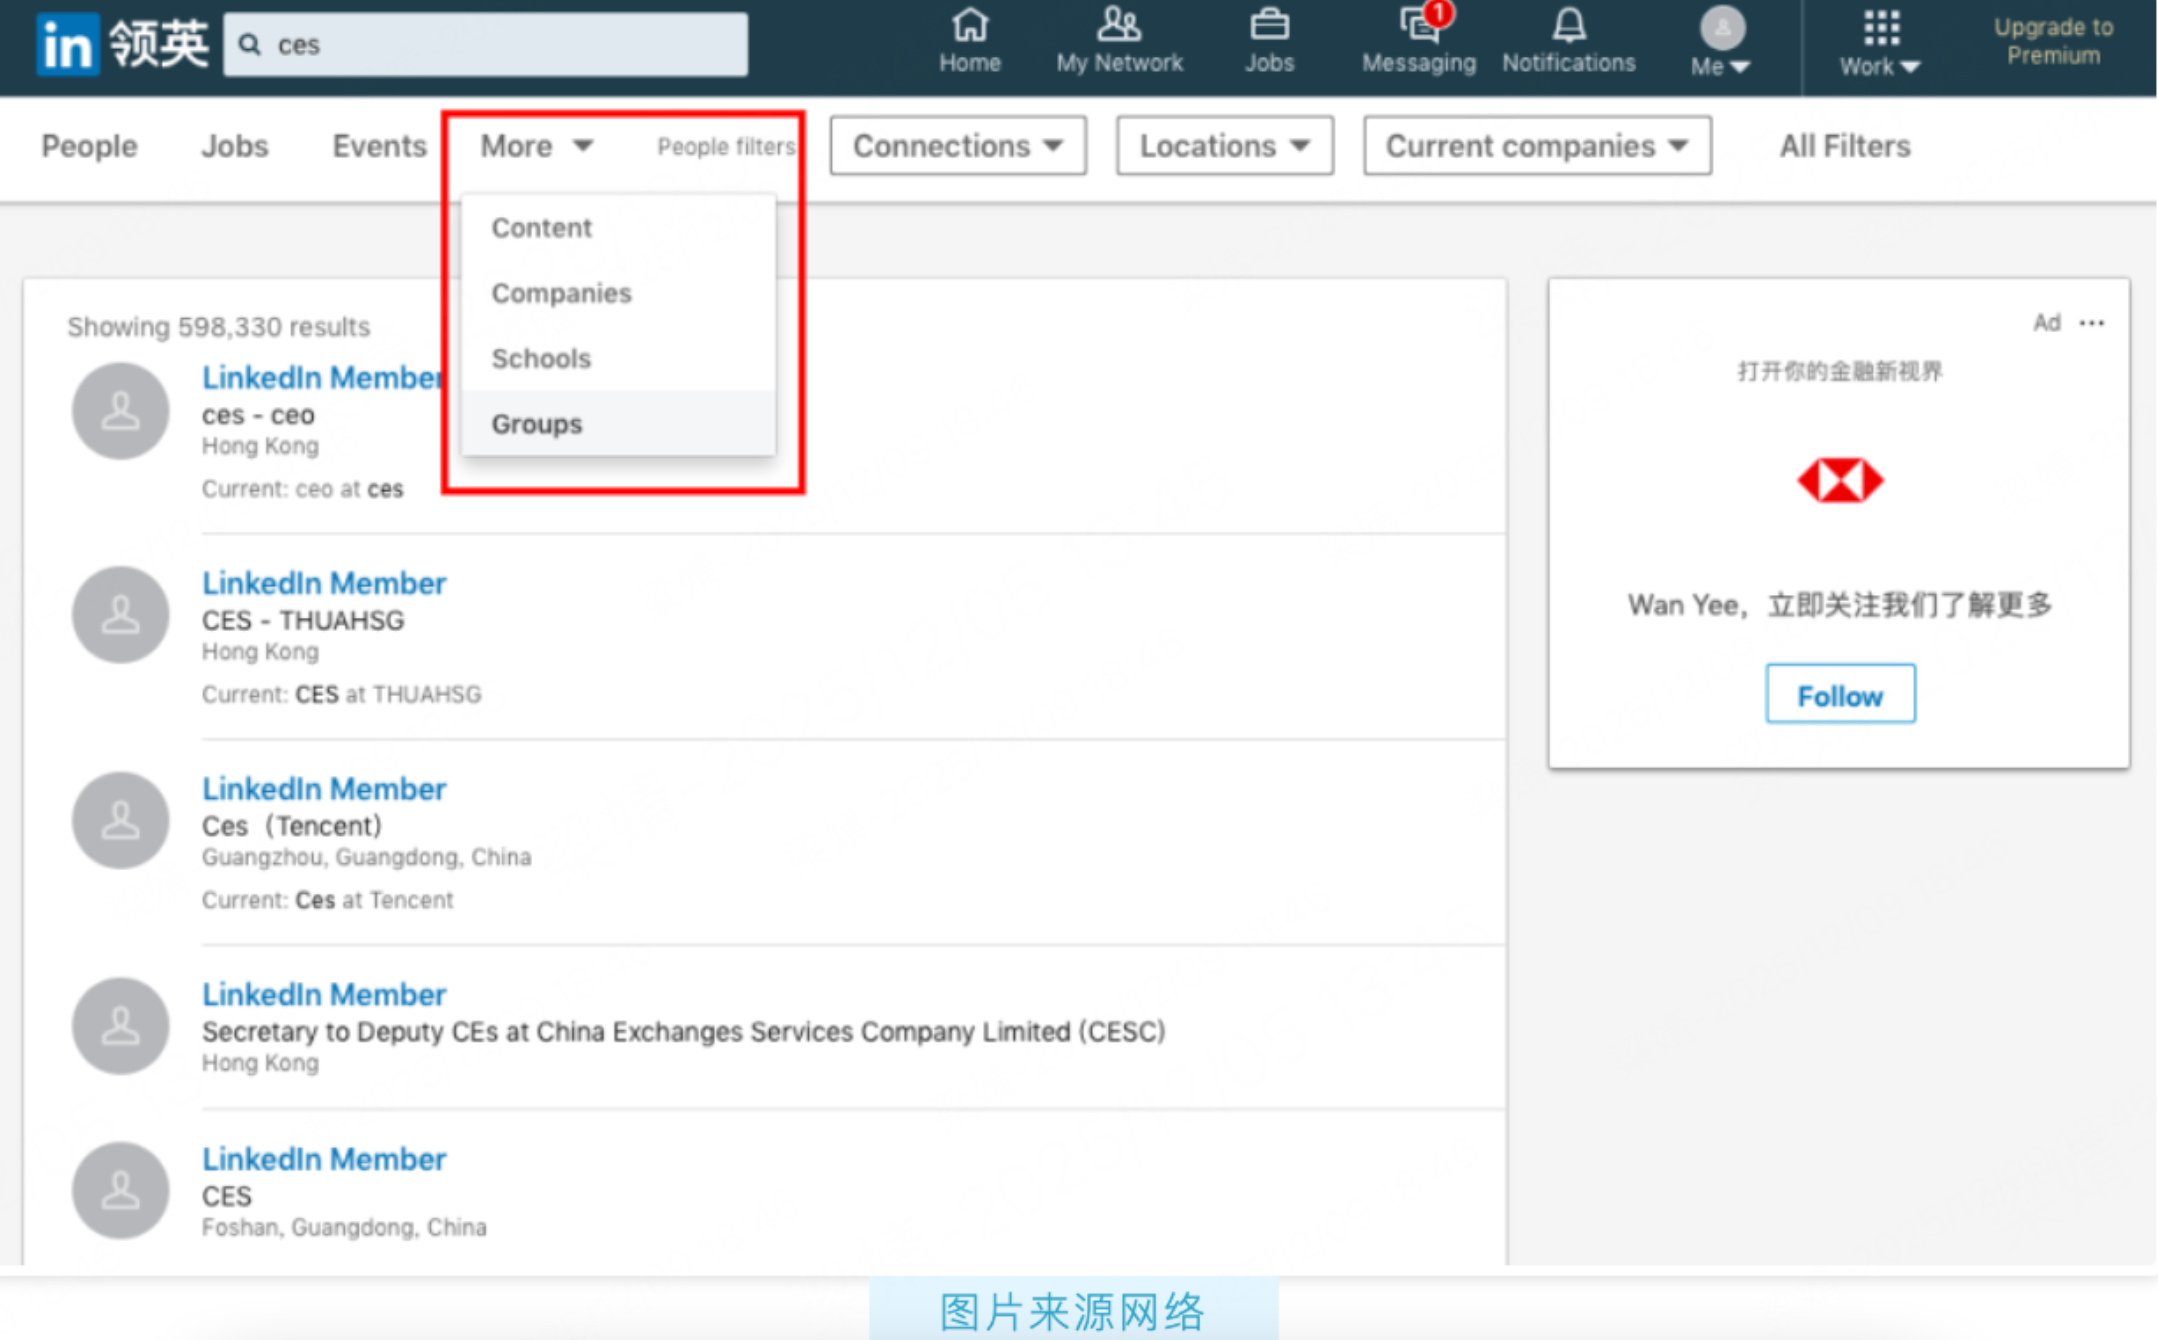Switch to the Events search tab
Image resolution: width=2158 pixels, height=1340 pixels.
[x=379, y=146]
